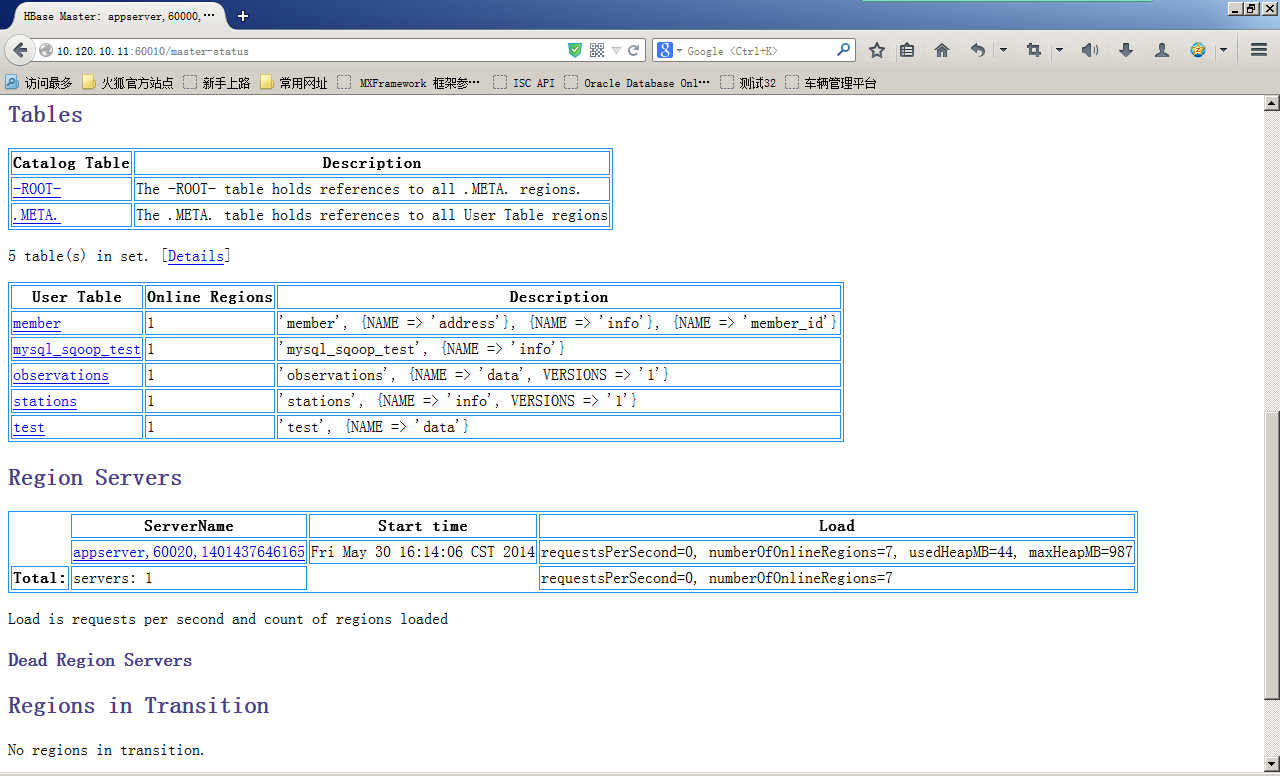Reload the page with the refresh icon
This screenshot has height=776, width=1280.
[x=633, y=50]
